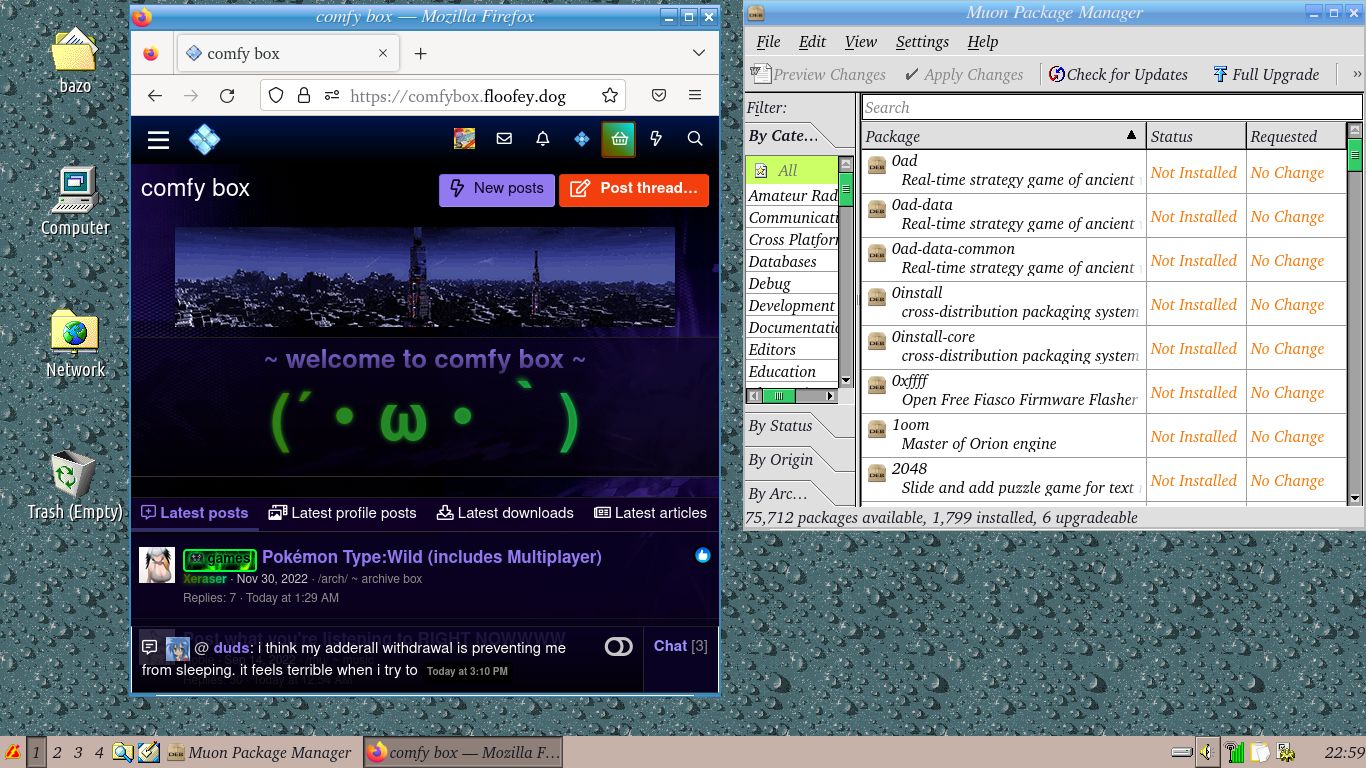Open the Firefox Pocket save icon

tap(659, 96)
